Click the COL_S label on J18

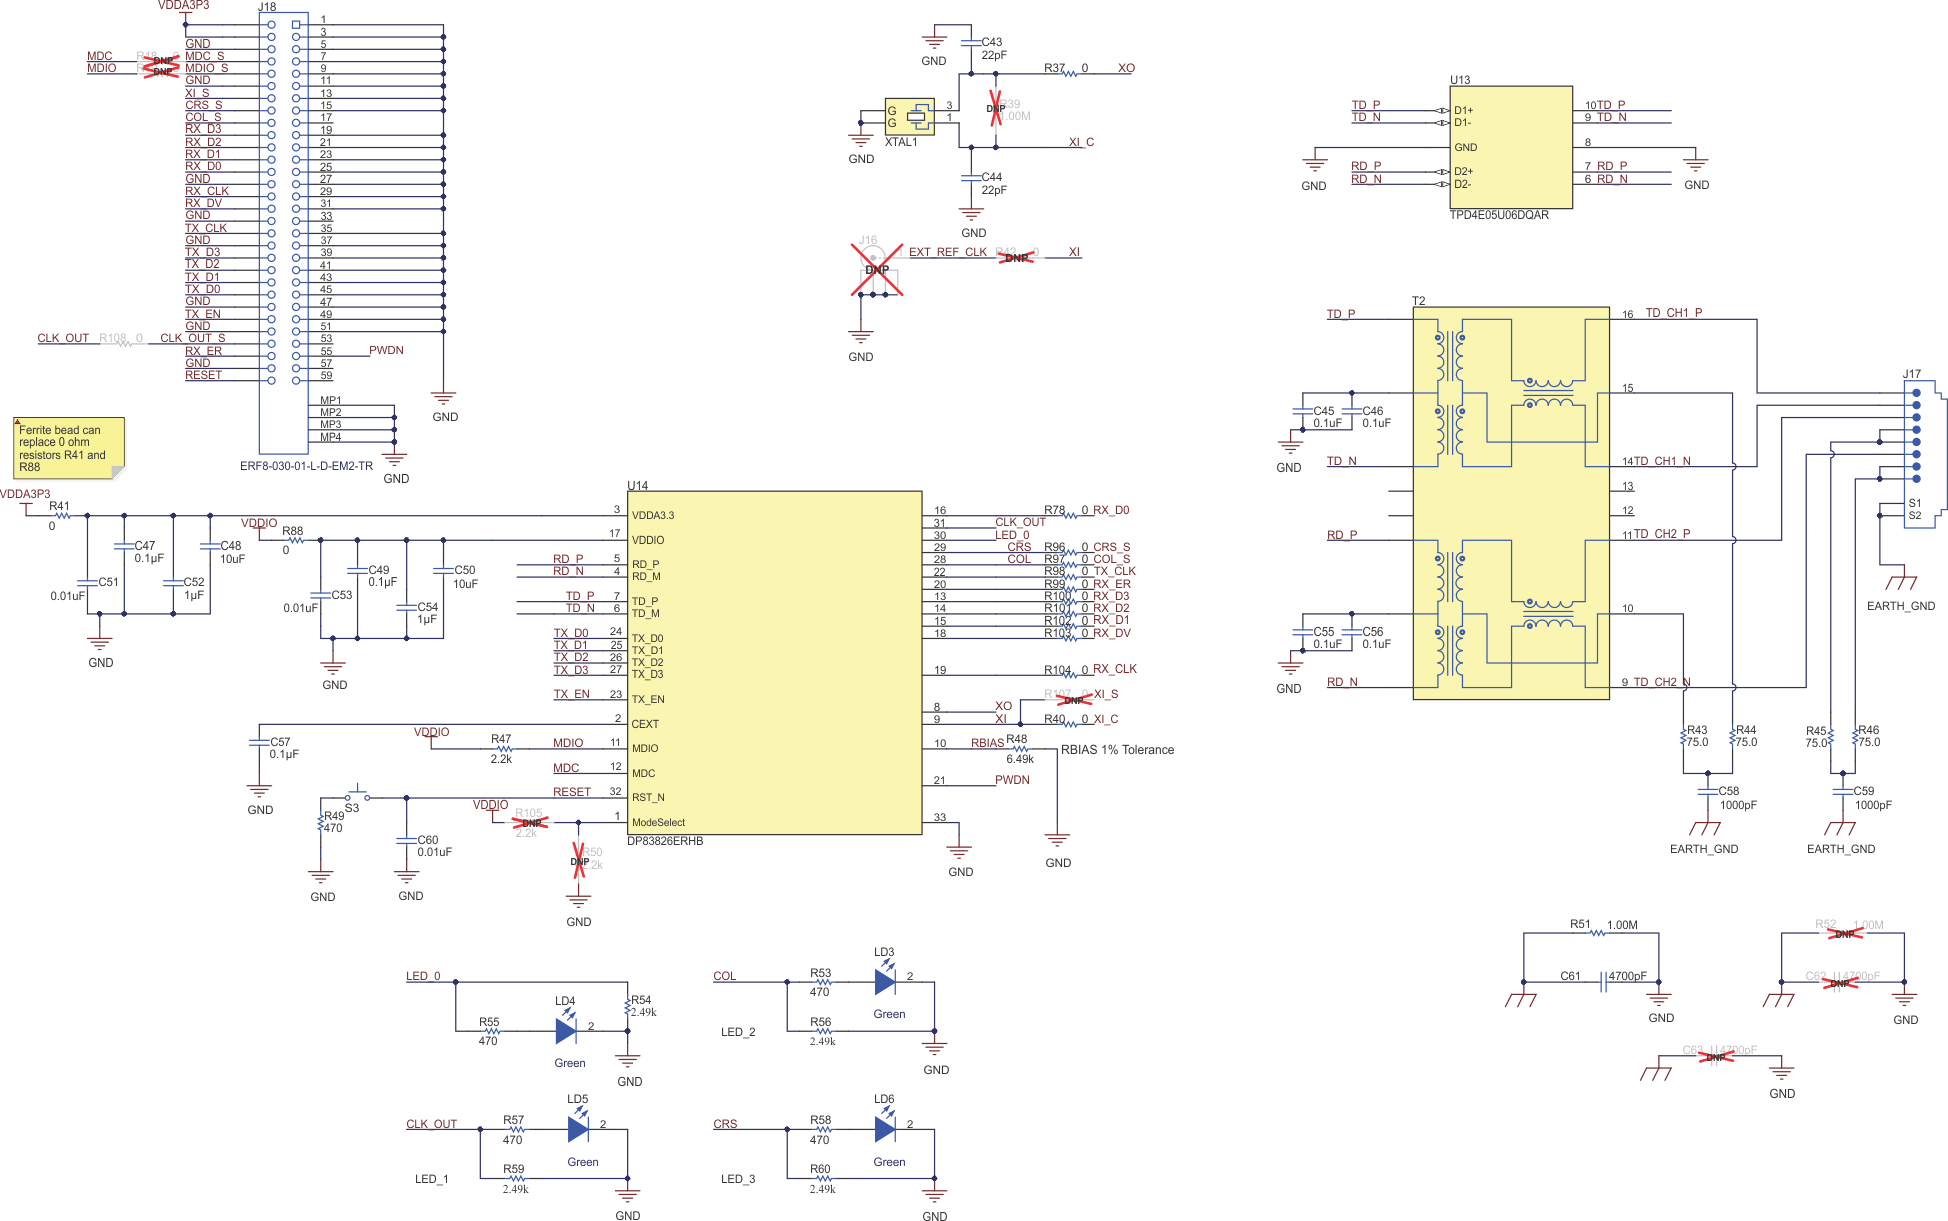click(203, 117)
